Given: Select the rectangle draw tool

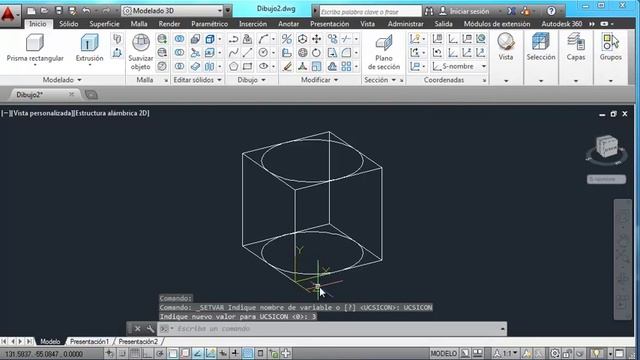Looking at the screenshot, I should pos(247,66).
